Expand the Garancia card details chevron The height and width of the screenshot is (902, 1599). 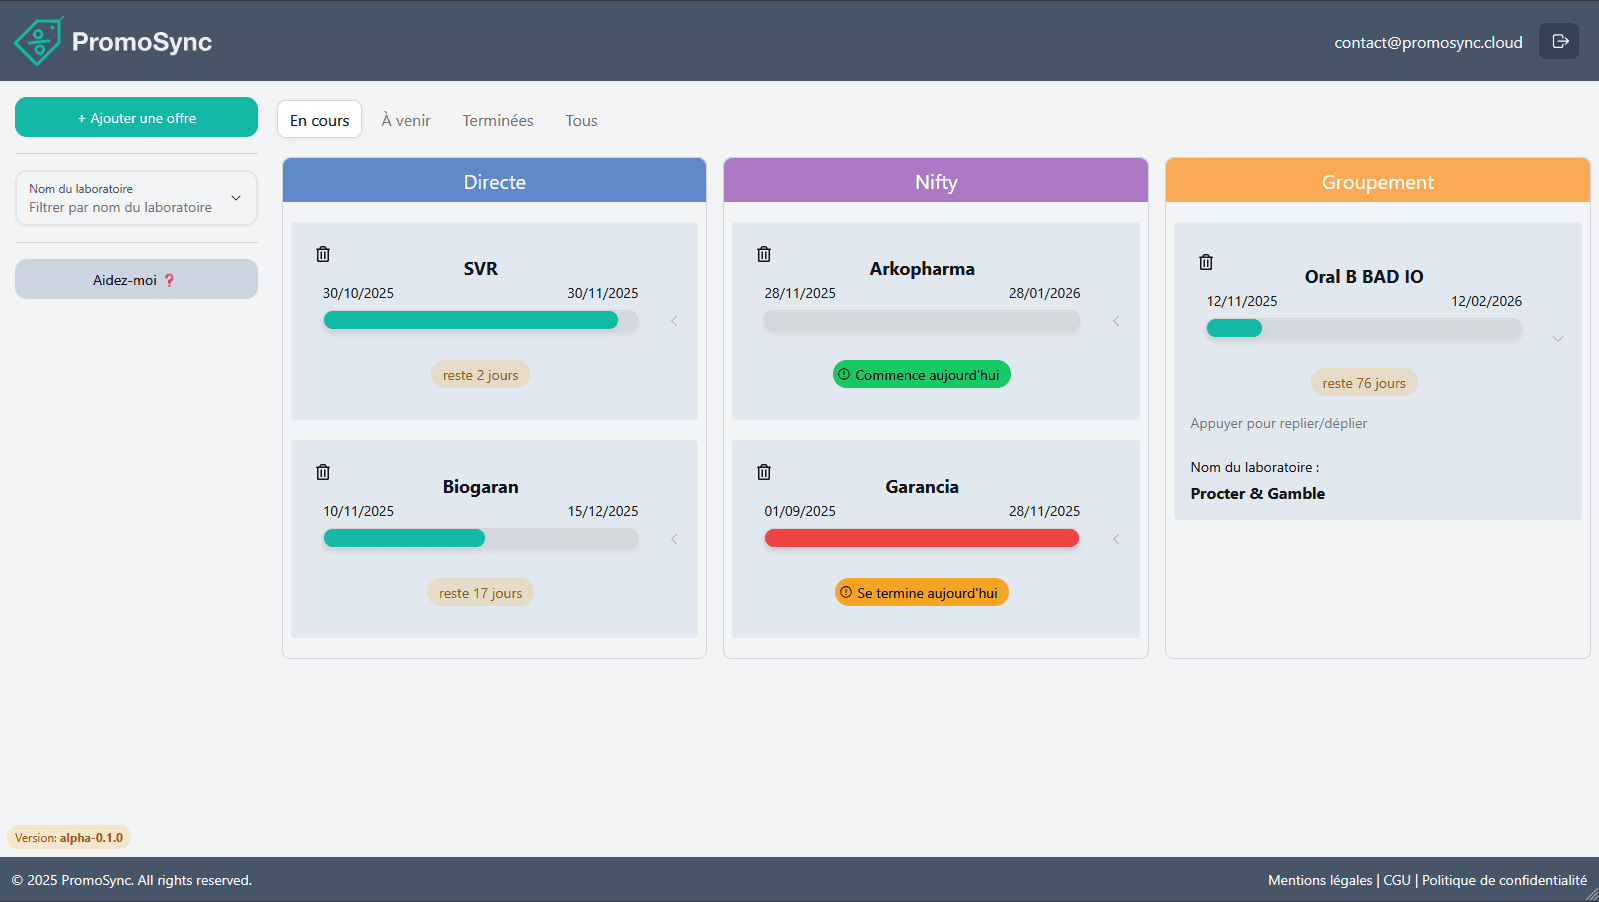pos(1116,539)
